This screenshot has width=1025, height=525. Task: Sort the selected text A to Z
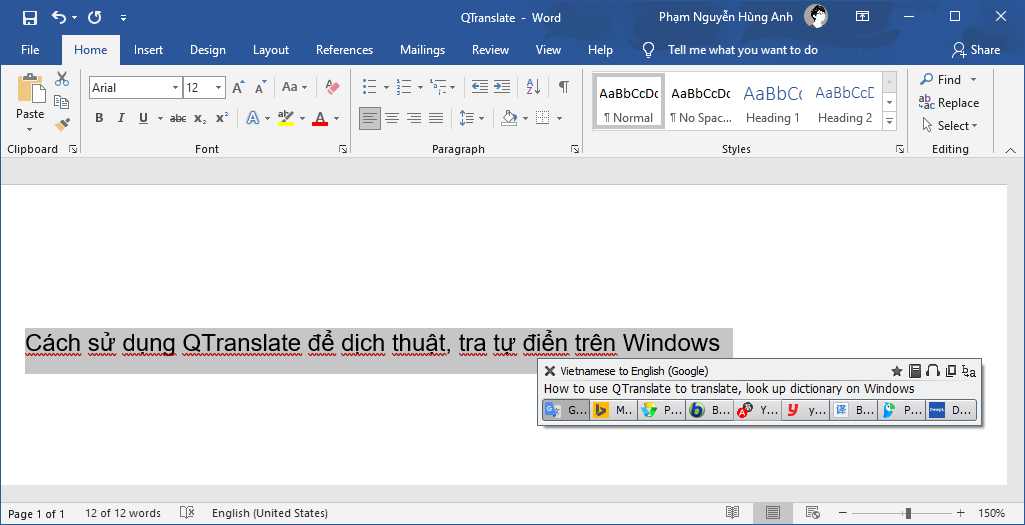click(533, 86)
